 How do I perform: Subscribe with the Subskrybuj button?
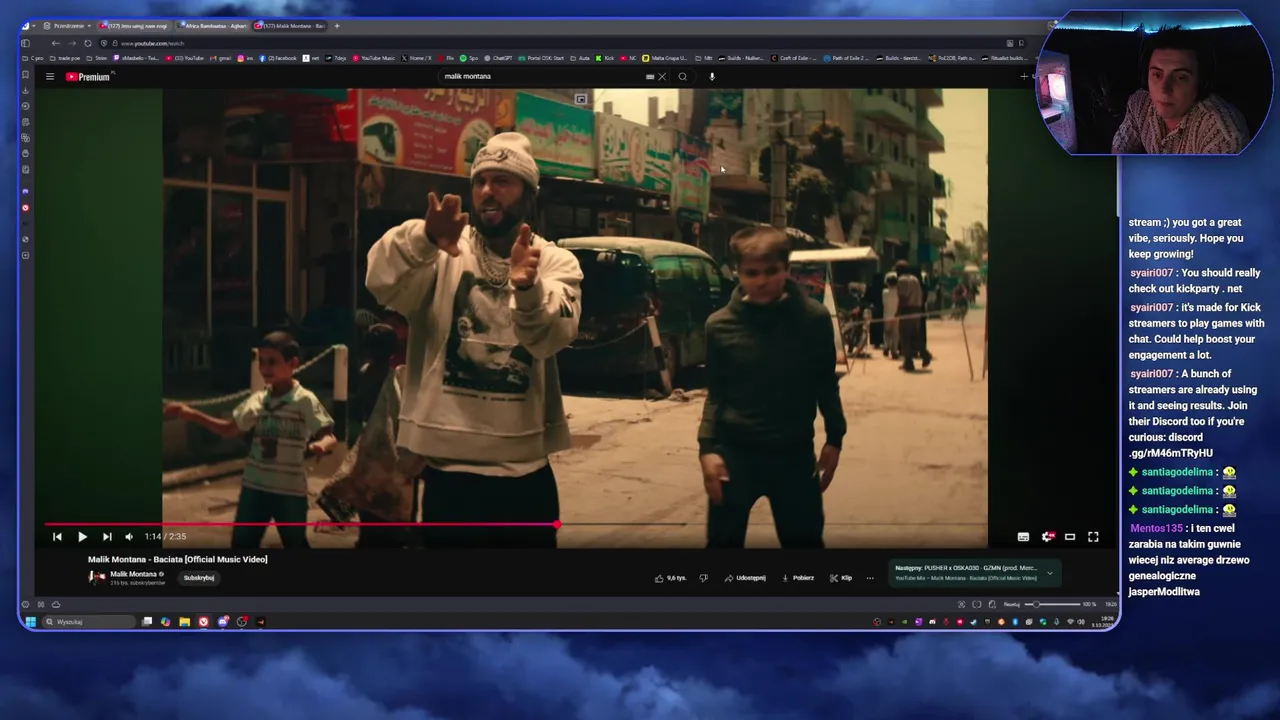[199, 578]
